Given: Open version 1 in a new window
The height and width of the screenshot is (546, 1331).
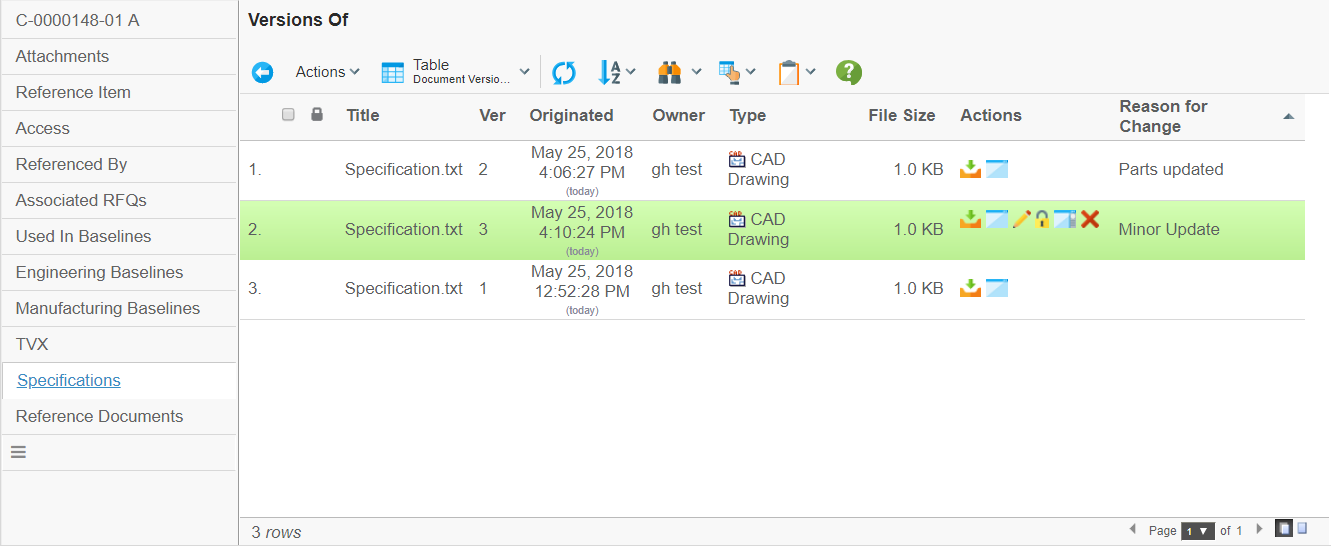Looking at the screenshot, I should pos(997,288).
